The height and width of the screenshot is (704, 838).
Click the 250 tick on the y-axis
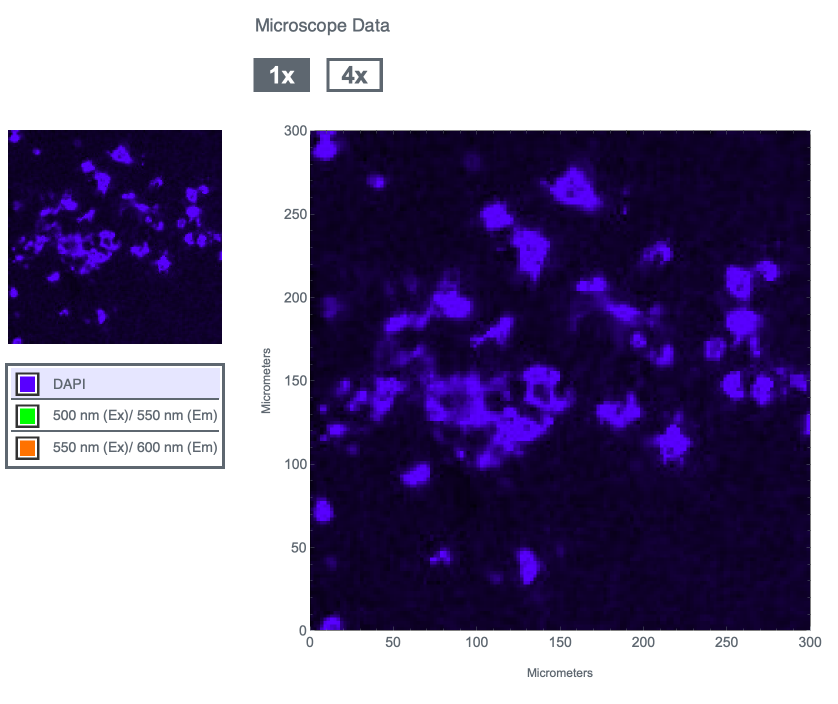click(x=294, y=214)
